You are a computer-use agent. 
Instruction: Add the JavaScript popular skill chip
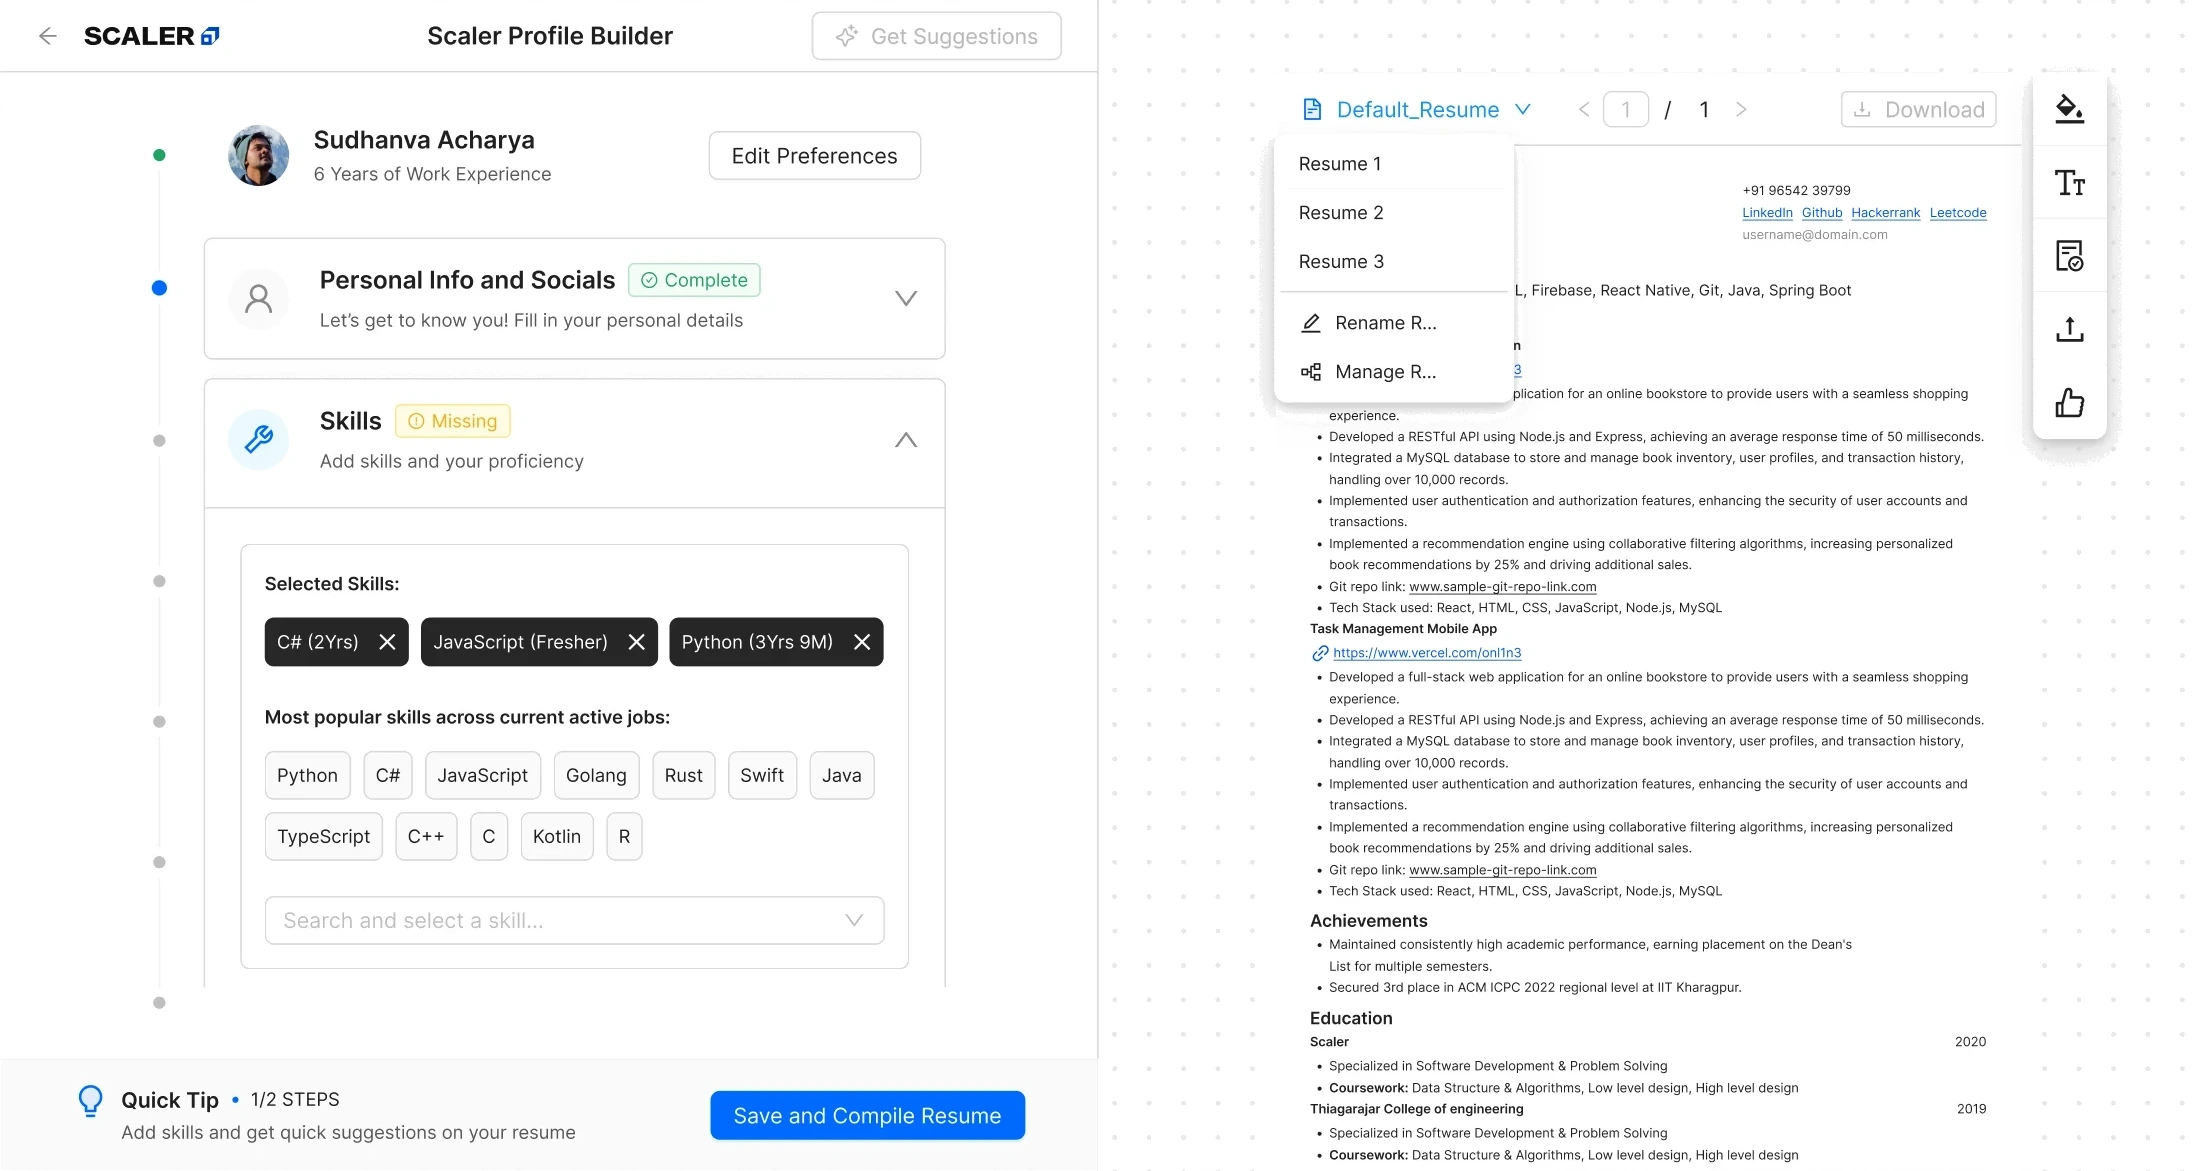[x=483, y=775]
